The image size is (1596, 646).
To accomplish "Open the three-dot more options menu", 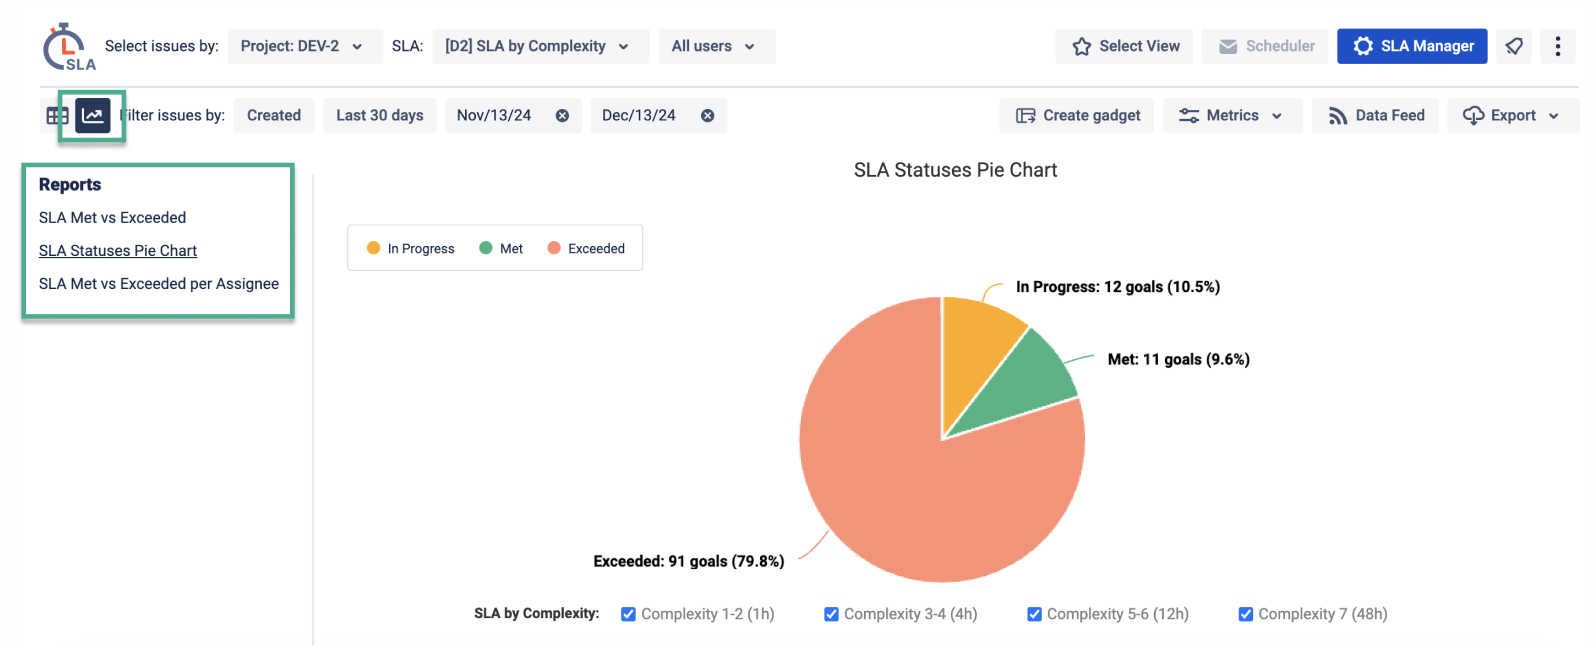I will (x=1558, y=46).
